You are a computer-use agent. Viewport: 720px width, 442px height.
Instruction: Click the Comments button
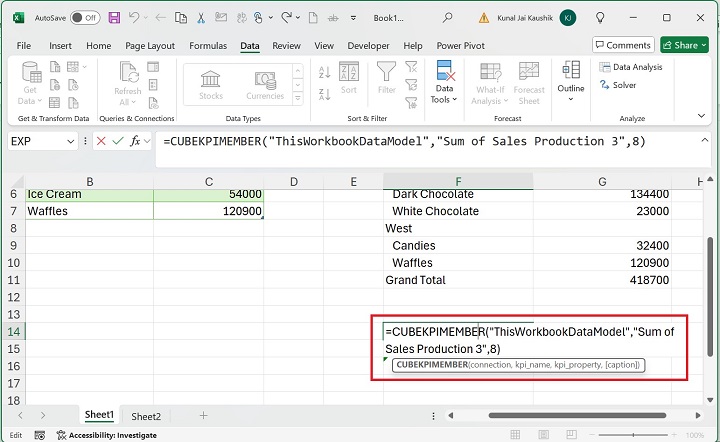[x=622, y=45]
